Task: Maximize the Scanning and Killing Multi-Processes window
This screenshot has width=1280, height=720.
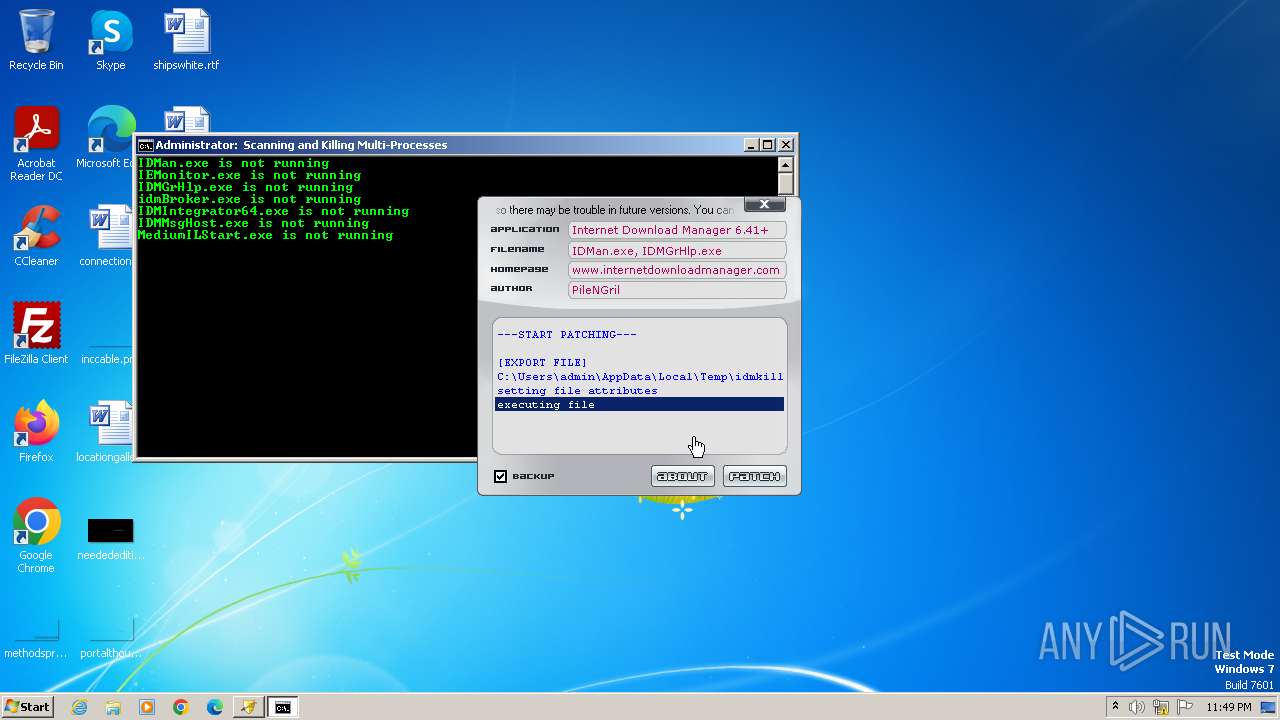Action: [x=768, y=145]
